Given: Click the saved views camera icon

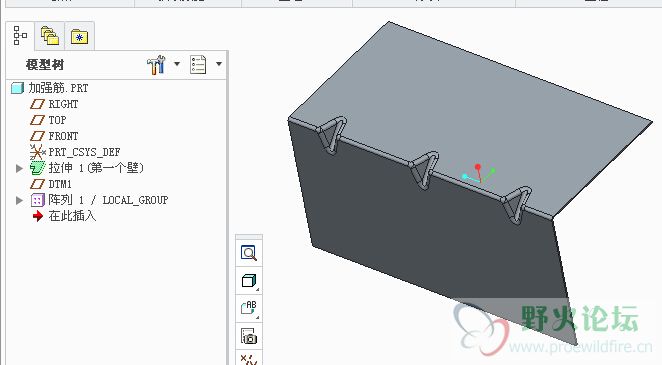Looking at the screenshot, I should (249, 336).
